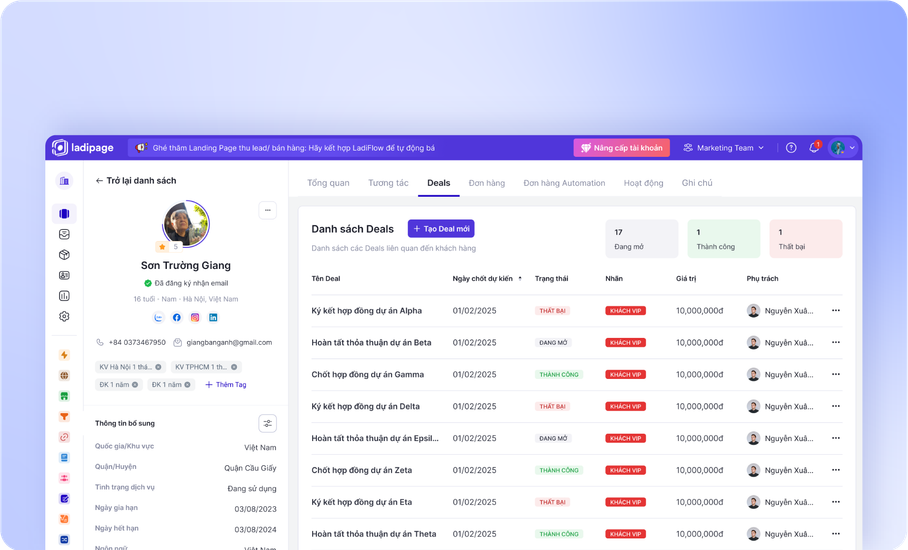This screenshot has height=550, width=908.
Task: Open deal Ký kết hợp đồng dự án Eta
Action: 362,502
